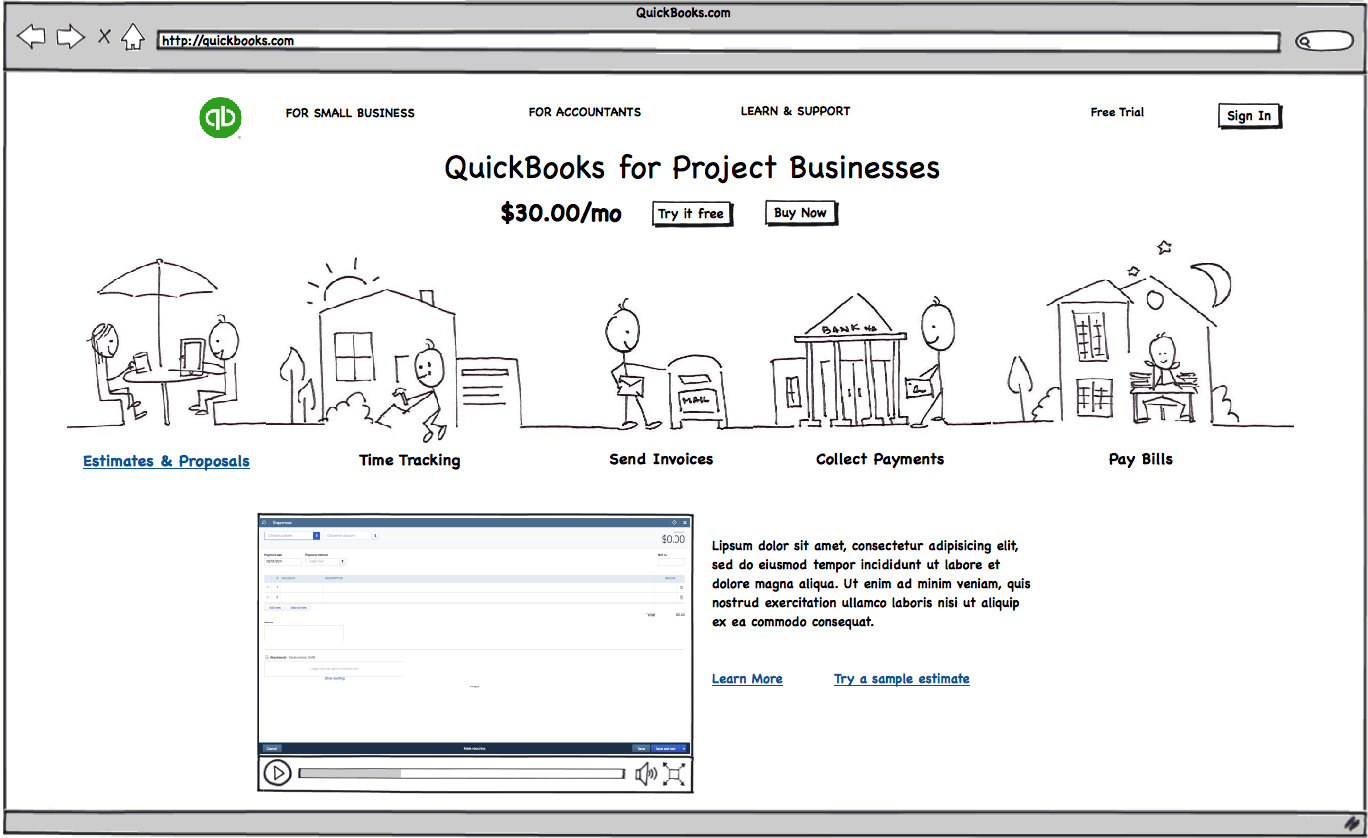Click the X icon in the Expenses header
The height and width of the screenshot is (838, 1368).
click(685, 523)
